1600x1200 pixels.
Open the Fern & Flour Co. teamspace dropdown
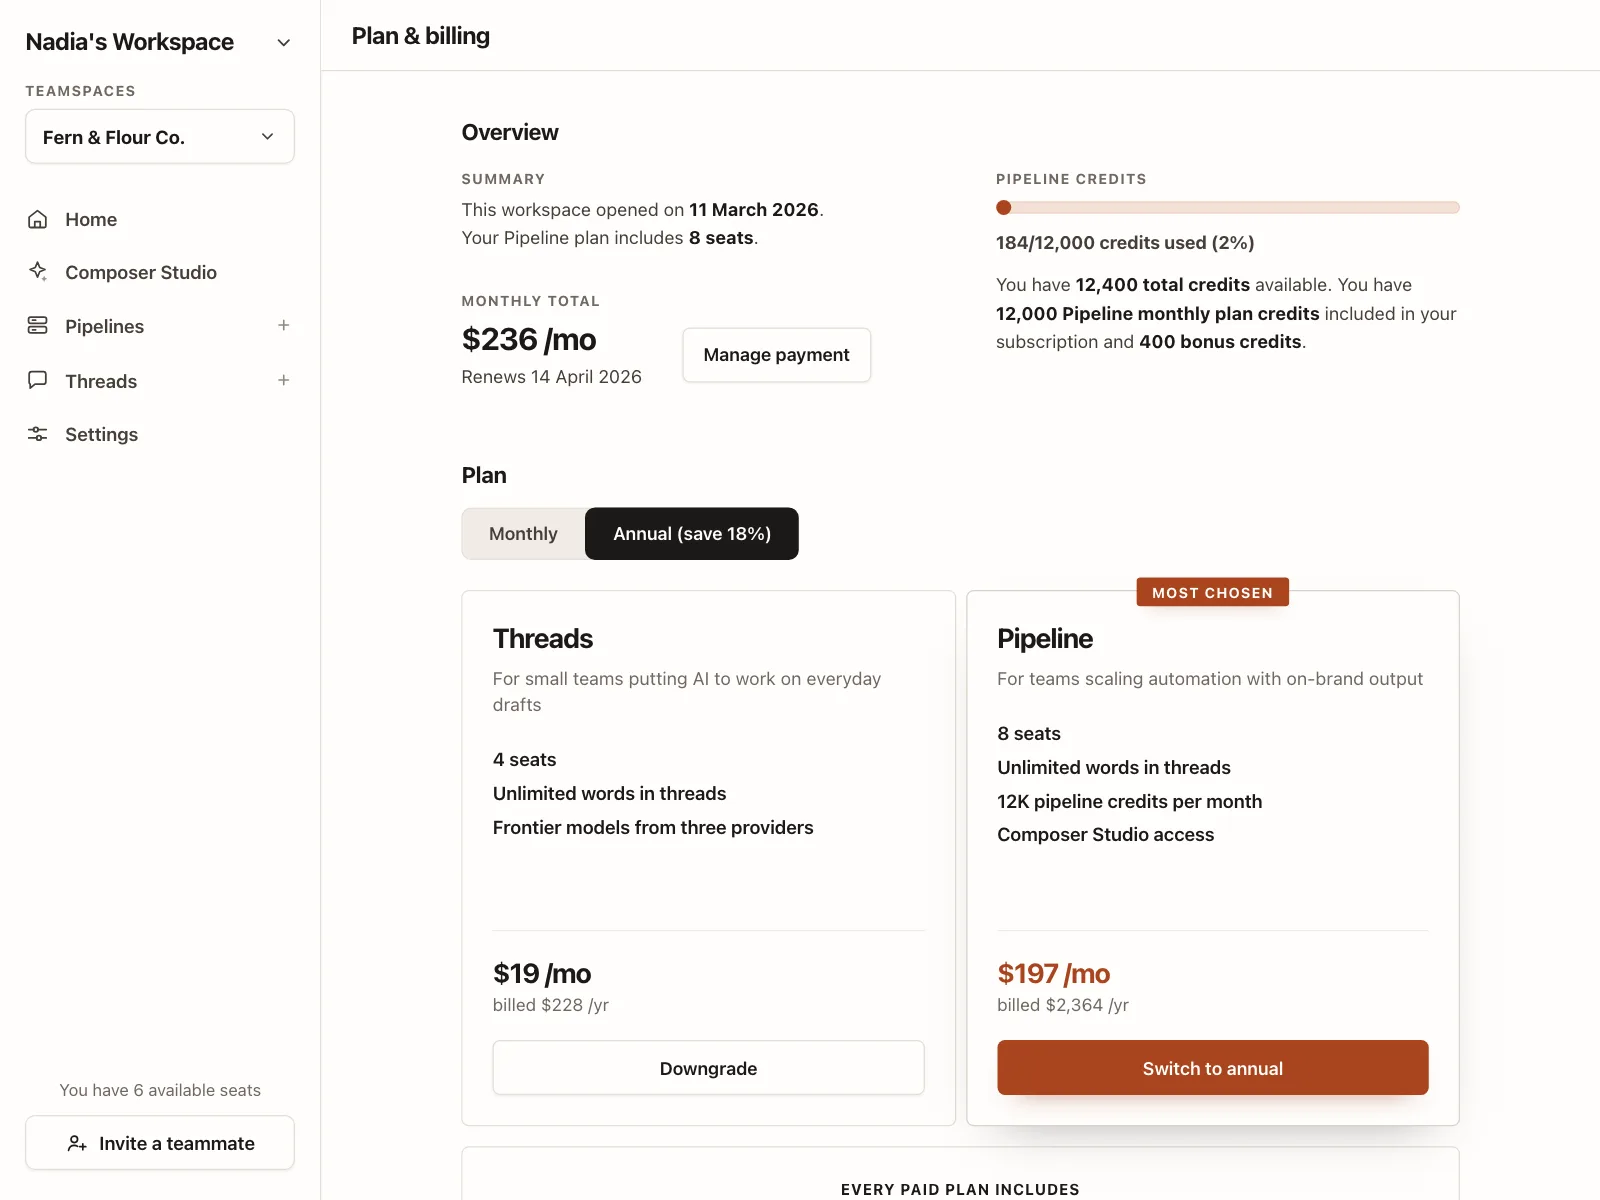160,137
